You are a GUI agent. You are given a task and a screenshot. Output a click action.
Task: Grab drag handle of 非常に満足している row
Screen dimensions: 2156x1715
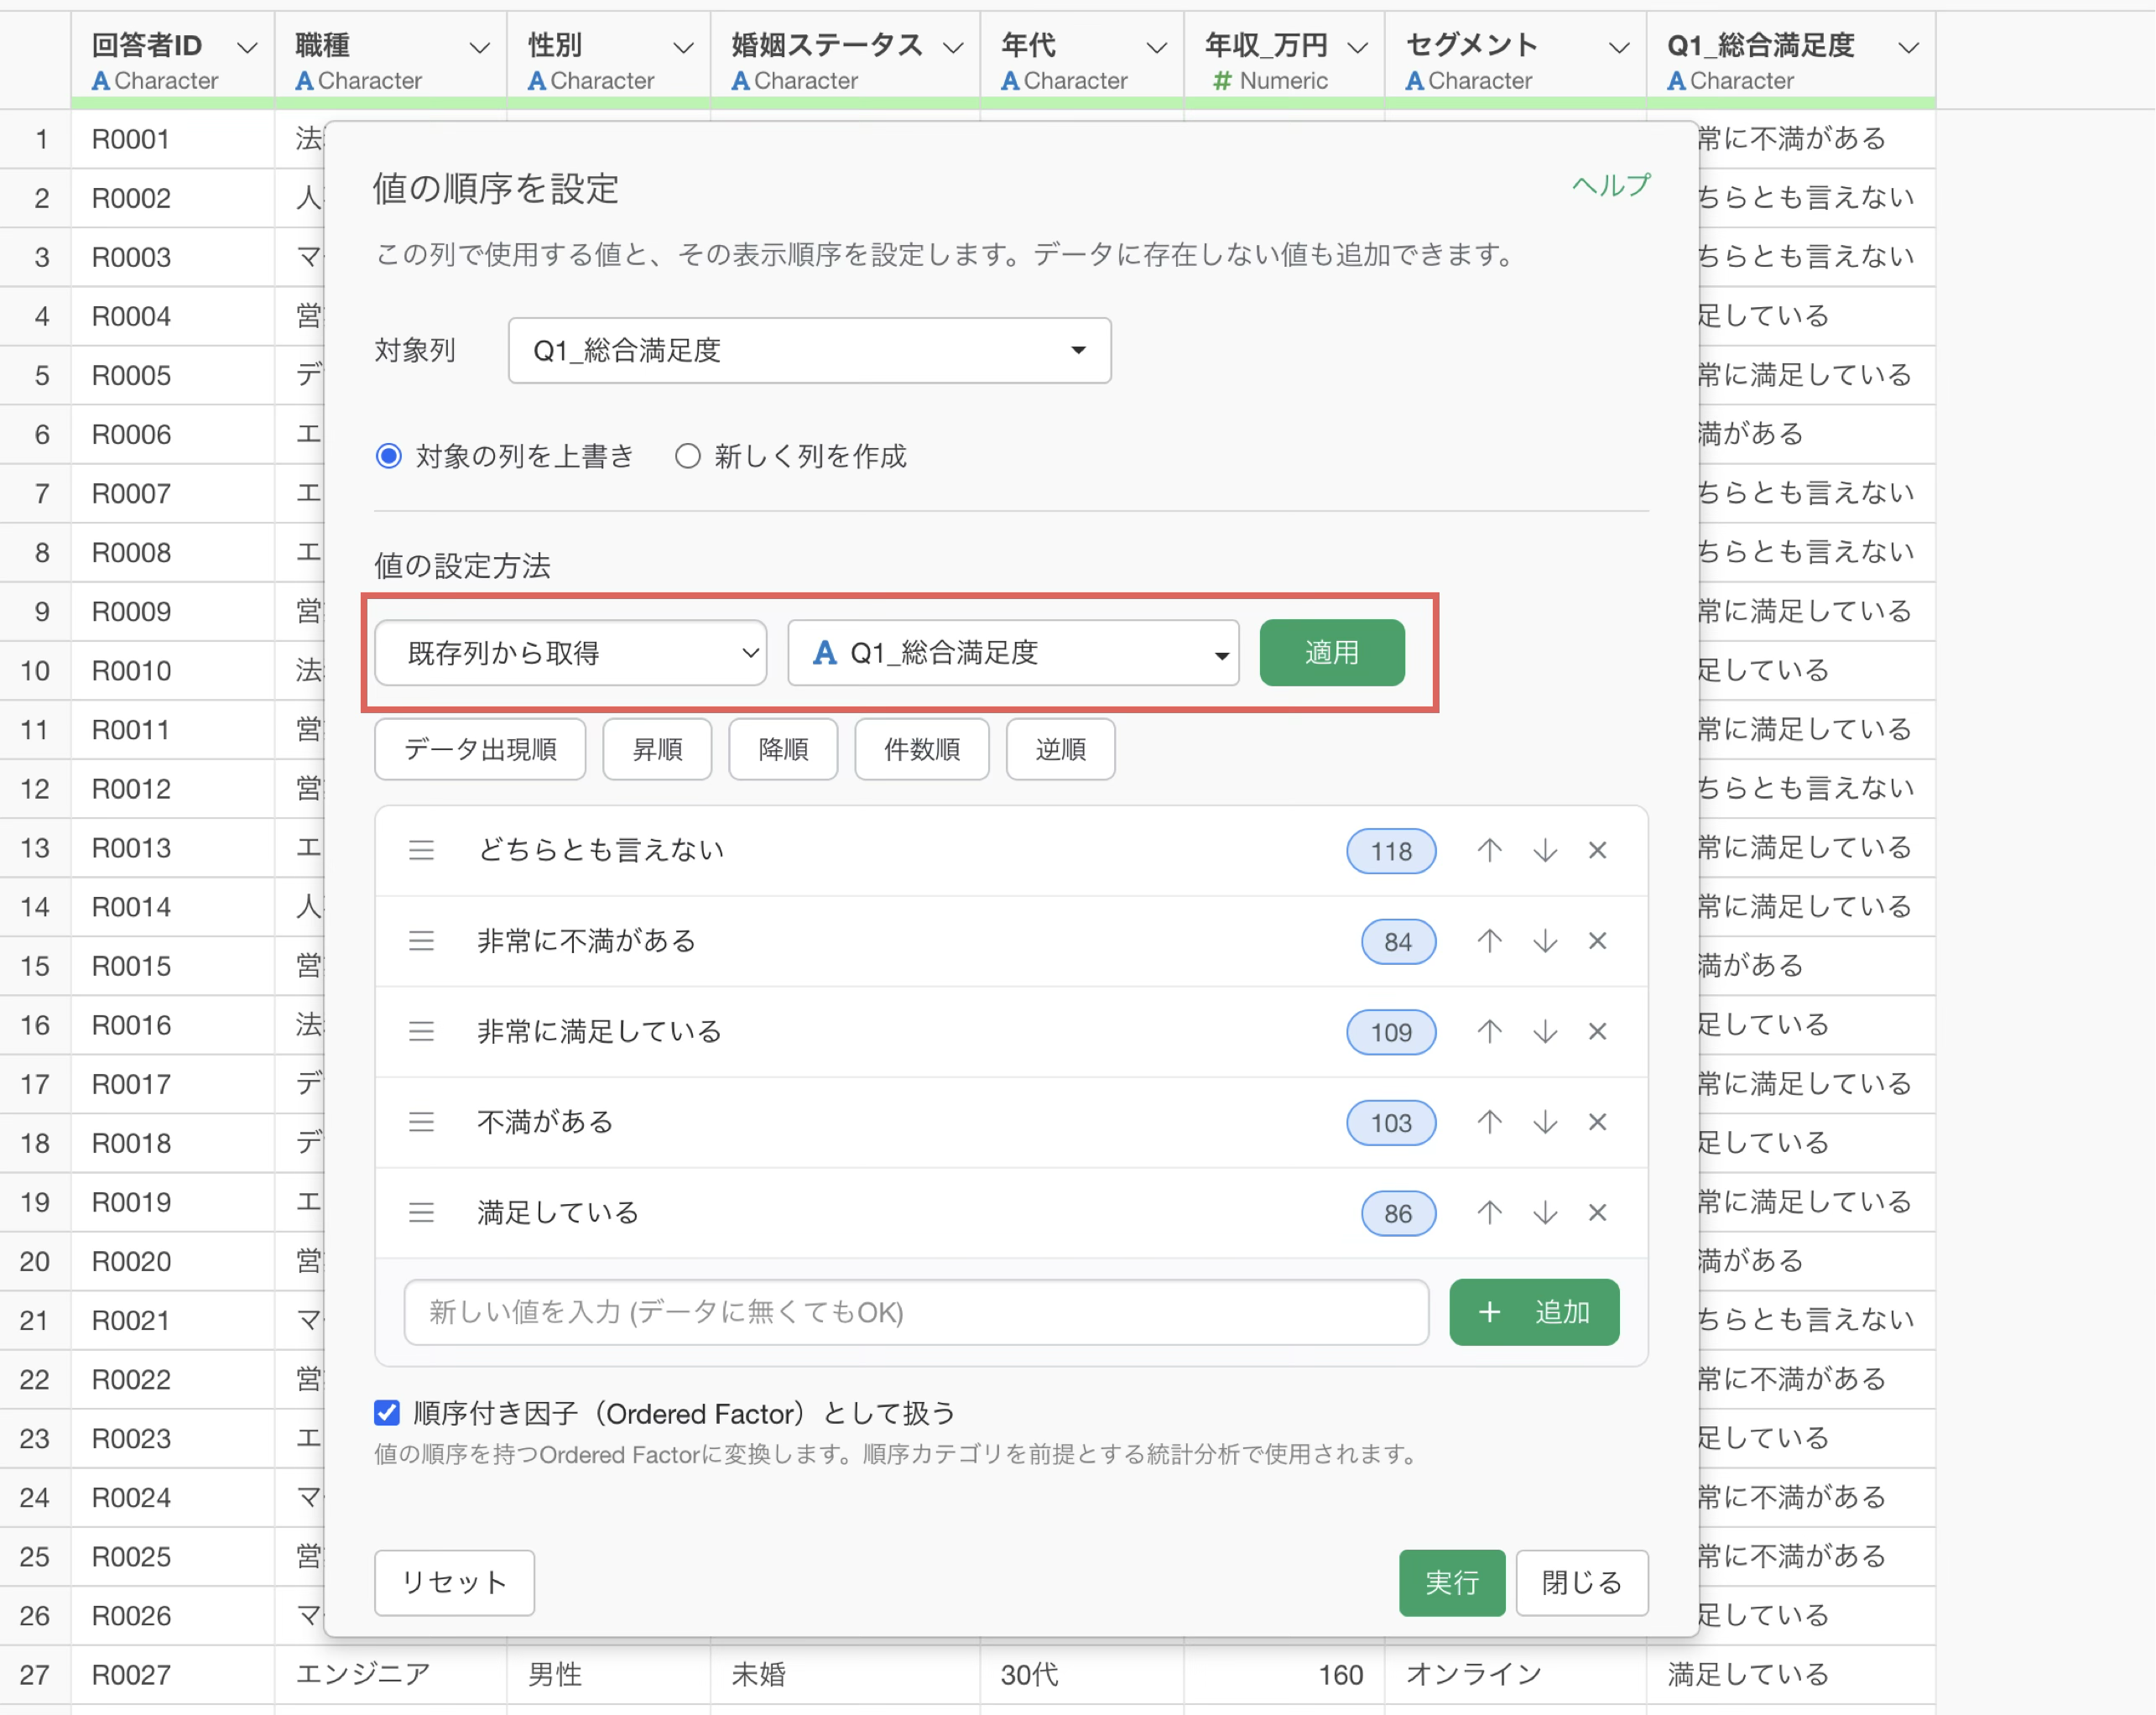pyautogui.click(x=421, y=1031)
